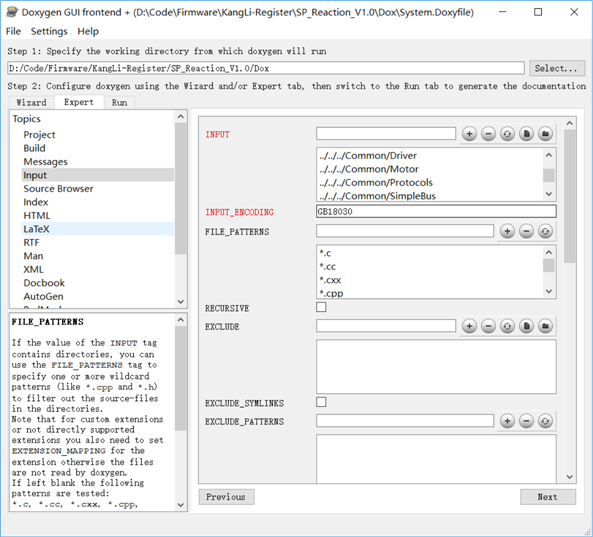Image resolution: width=593 pixels, height=537 pixels.
Task: Go to the Previous topic
Action: (226, 497)
